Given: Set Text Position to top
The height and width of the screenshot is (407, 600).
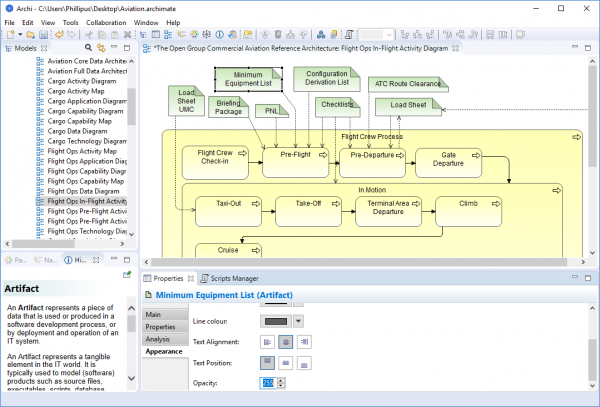Looking at the screenshot, I should (x=267, y=363).
